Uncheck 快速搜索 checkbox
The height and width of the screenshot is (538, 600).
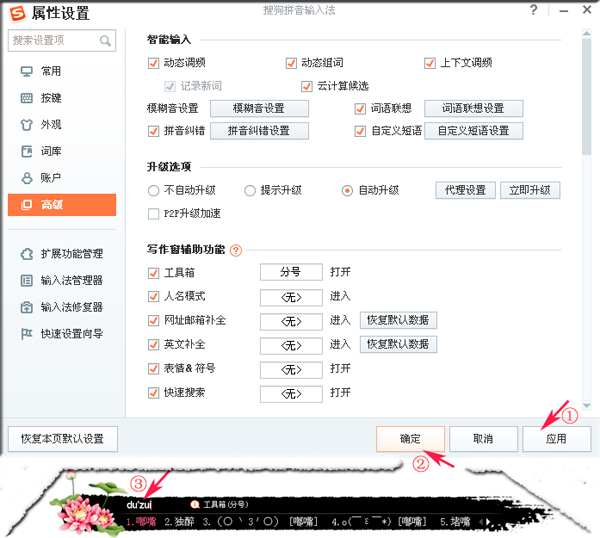pyautogui.click(x=153, y=393)
